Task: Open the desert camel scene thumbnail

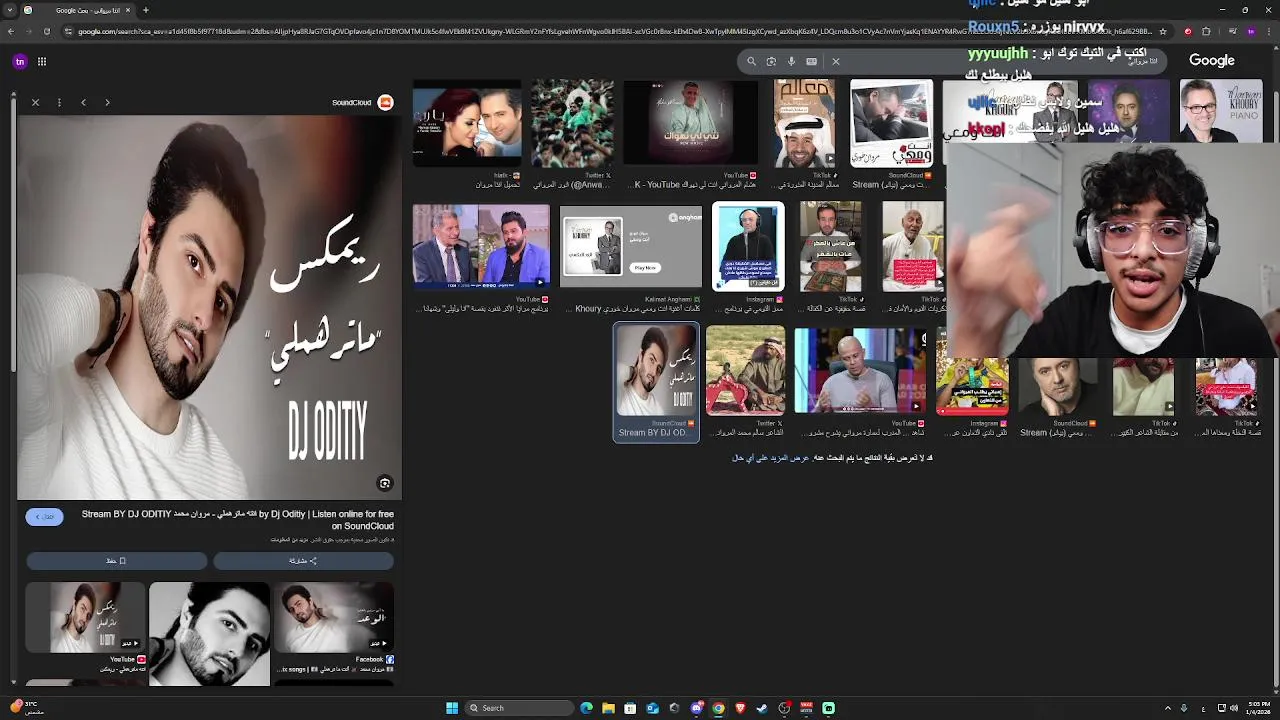Action: click(x=745, y=370)
